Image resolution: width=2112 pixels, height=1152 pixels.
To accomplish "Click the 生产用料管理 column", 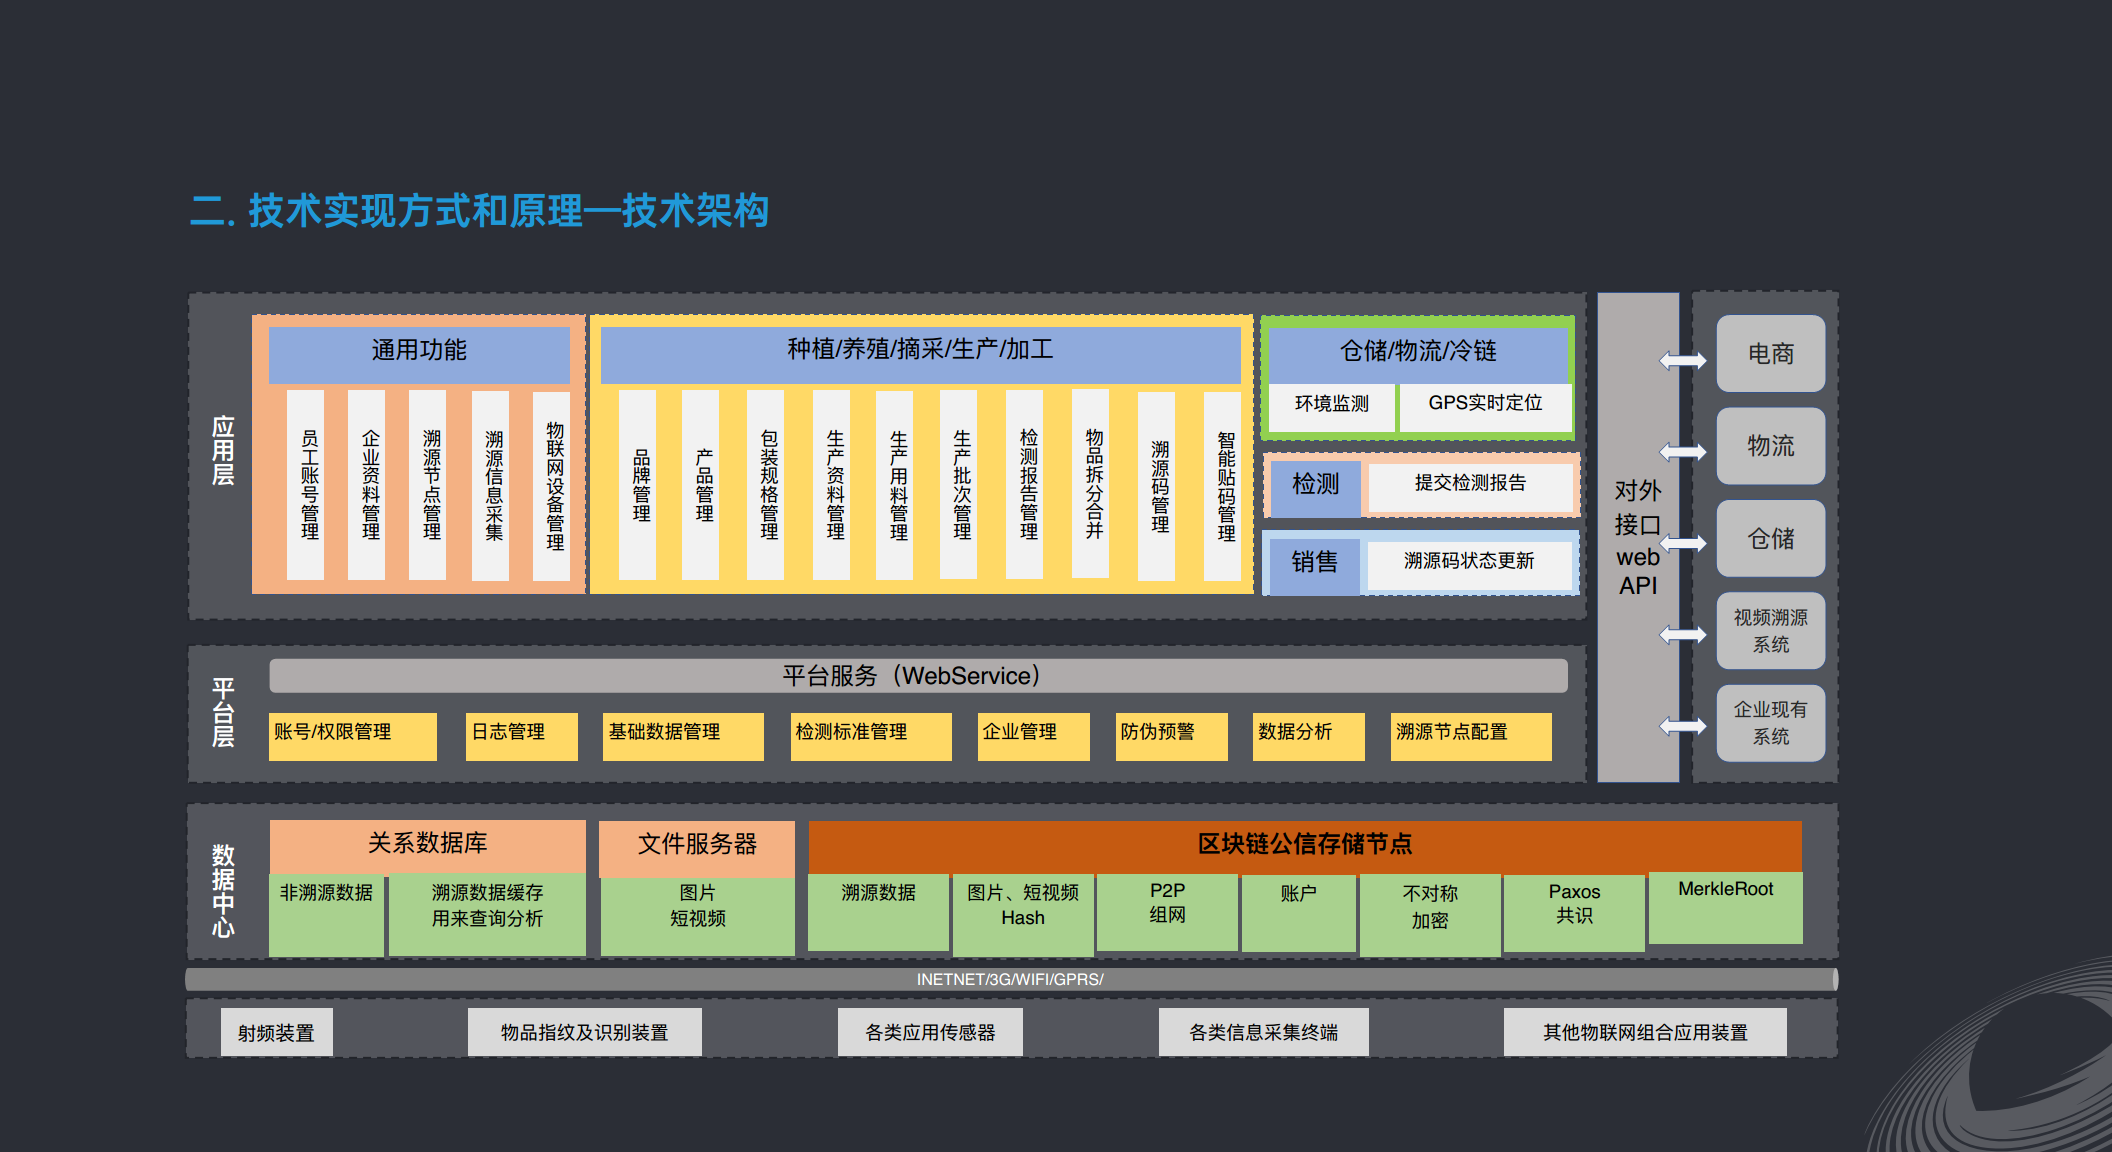I will 894,485.
